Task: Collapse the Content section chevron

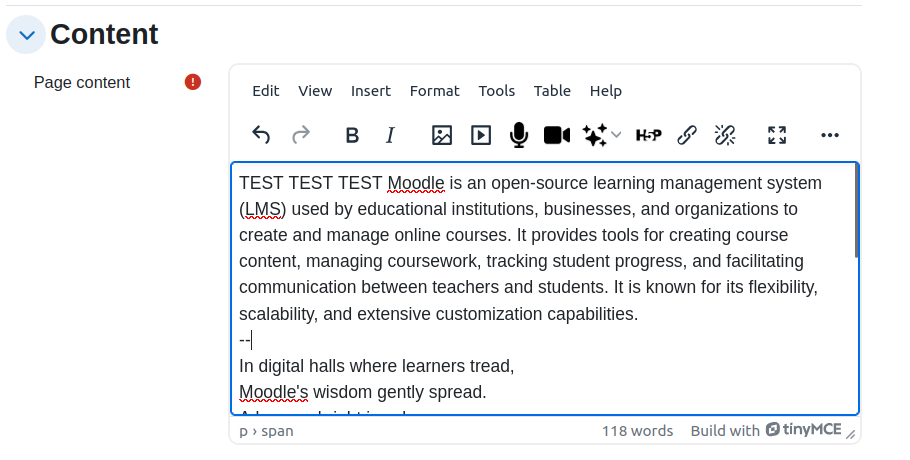Action: pyautogui.click(x=26, y=35)
